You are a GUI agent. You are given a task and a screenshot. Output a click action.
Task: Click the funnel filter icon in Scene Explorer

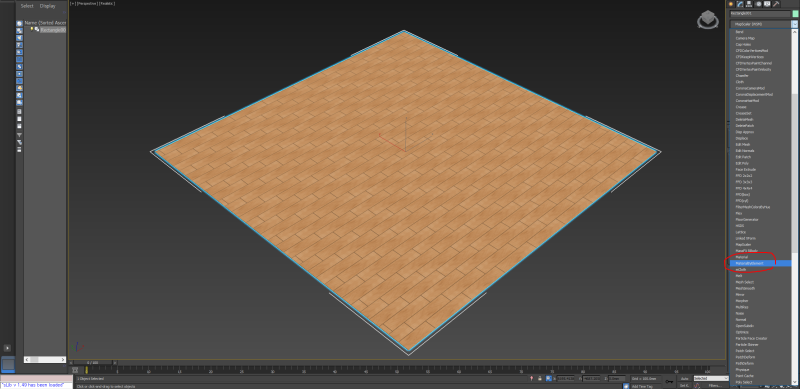(x=19, y=135)
